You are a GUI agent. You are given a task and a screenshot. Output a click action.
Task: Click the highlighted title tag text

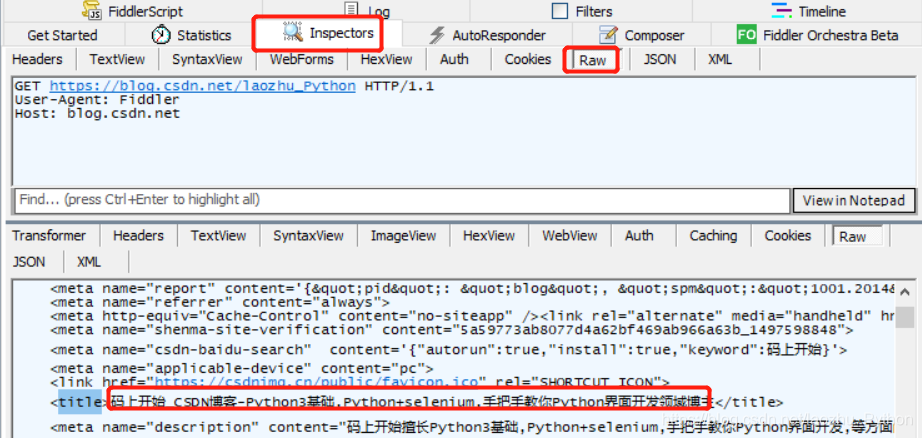click(x=79, y=403)
